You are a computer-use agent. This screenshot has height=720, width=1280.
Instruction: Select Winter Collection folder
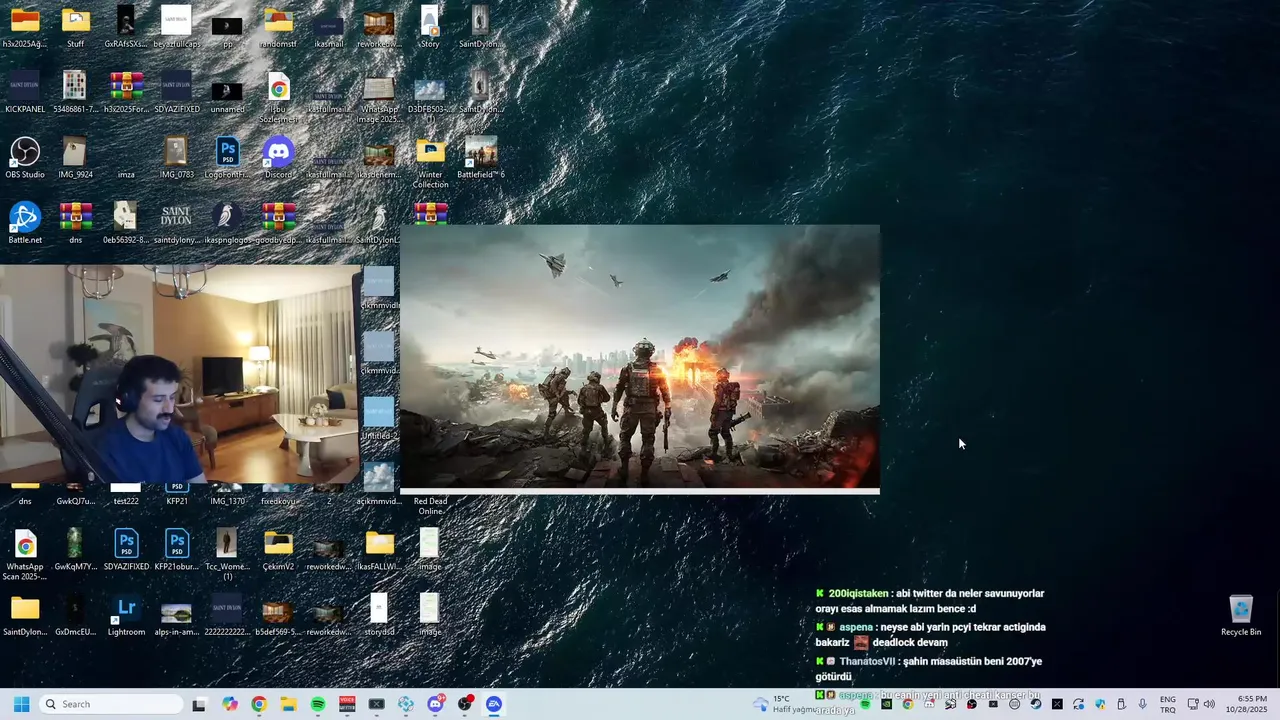tap(430, 163)
